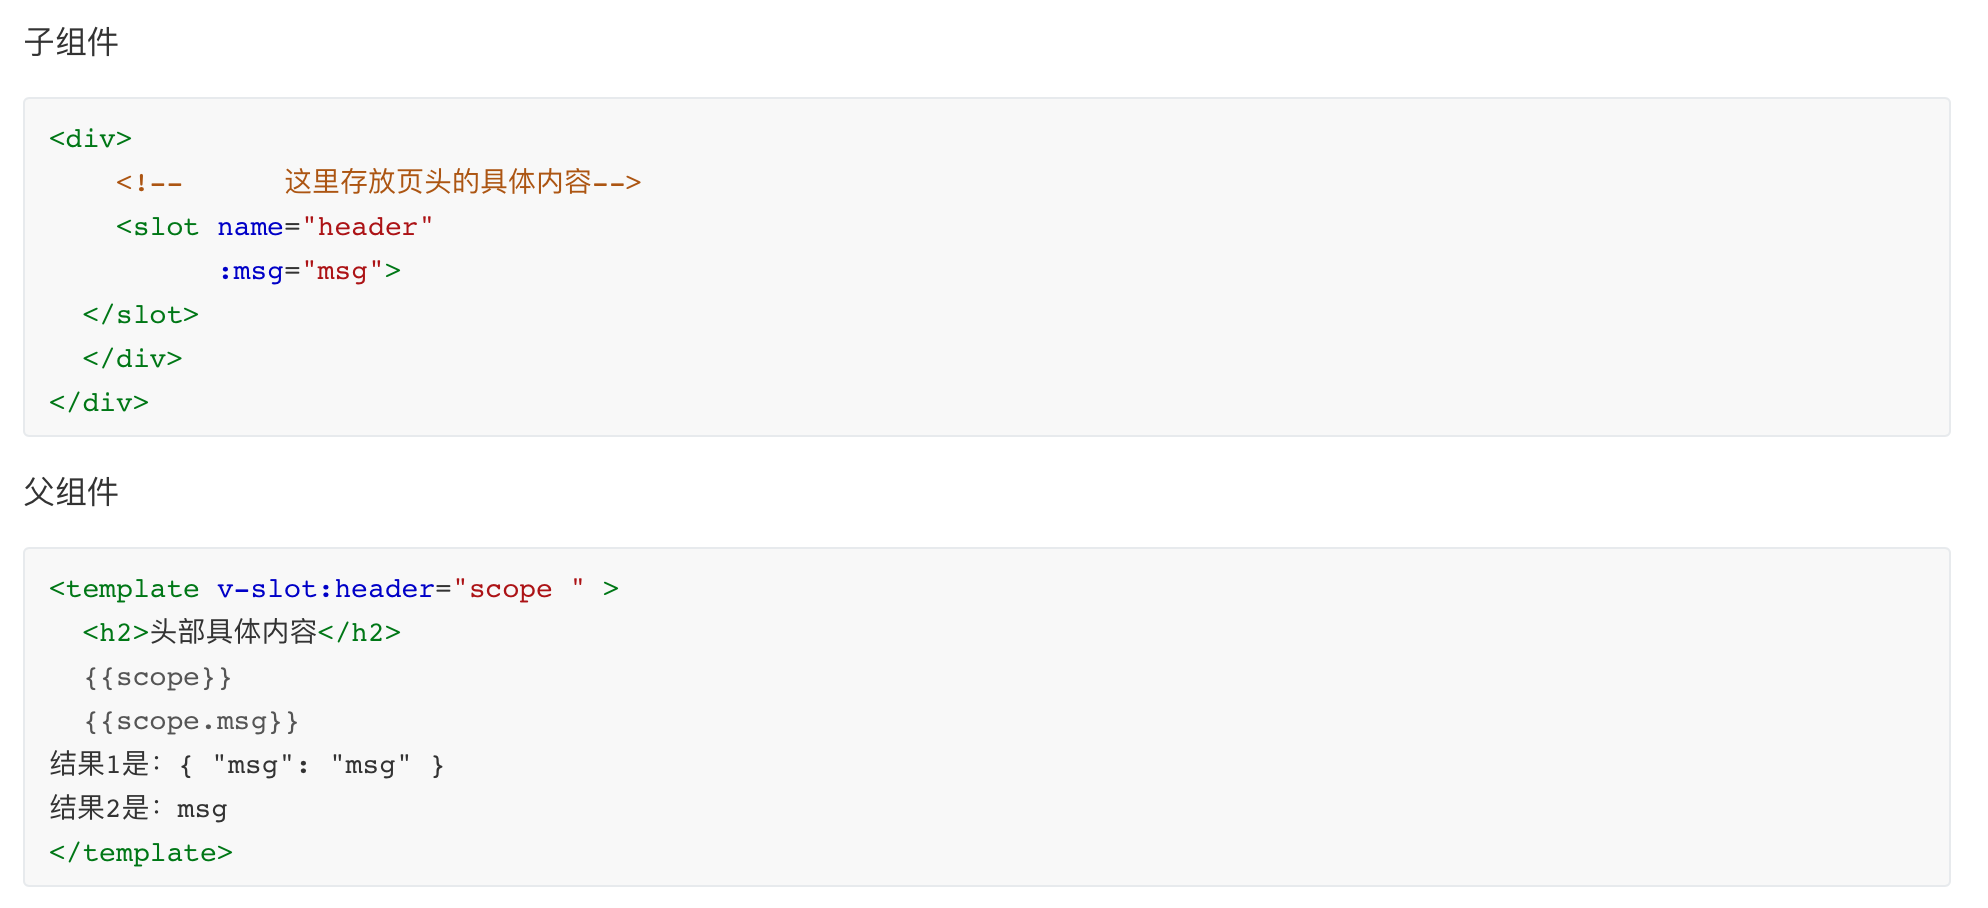The height and width of the screenshot is (908, 1988).
Task: Click the v-slot:header directive text
Action: point(326,589)
